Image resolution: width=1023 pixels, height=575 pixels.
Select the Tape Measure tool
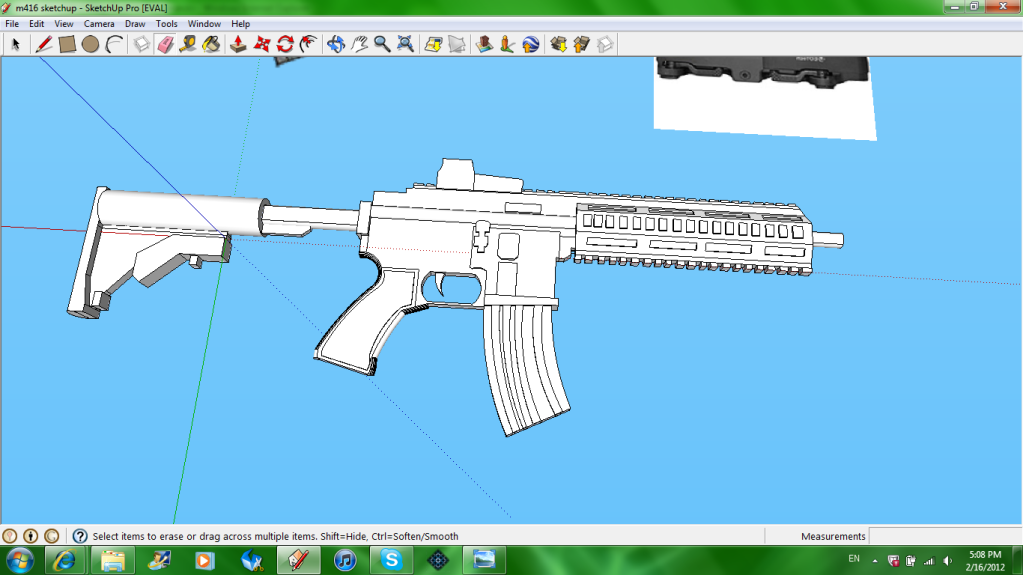pyautogui.click(x=188, y=44)
